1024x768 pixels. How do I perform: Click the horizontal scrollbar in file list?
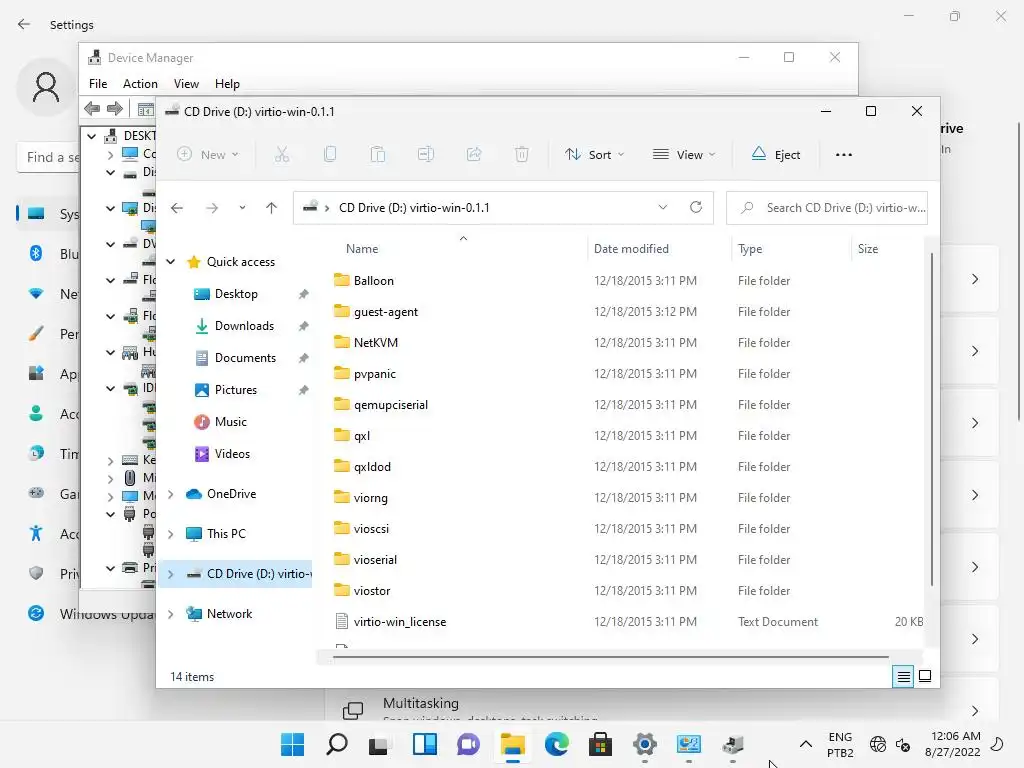pyautogui.click(x=610, y=657)
